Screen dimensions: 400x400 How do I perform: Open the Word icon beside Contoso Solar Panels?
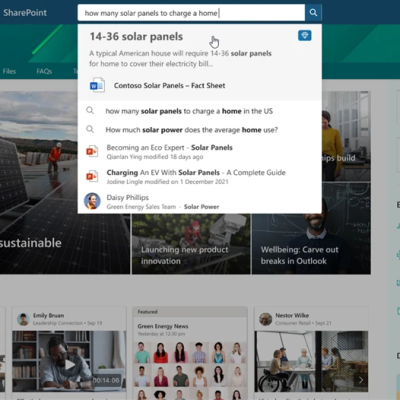click(x=97, y=85)
